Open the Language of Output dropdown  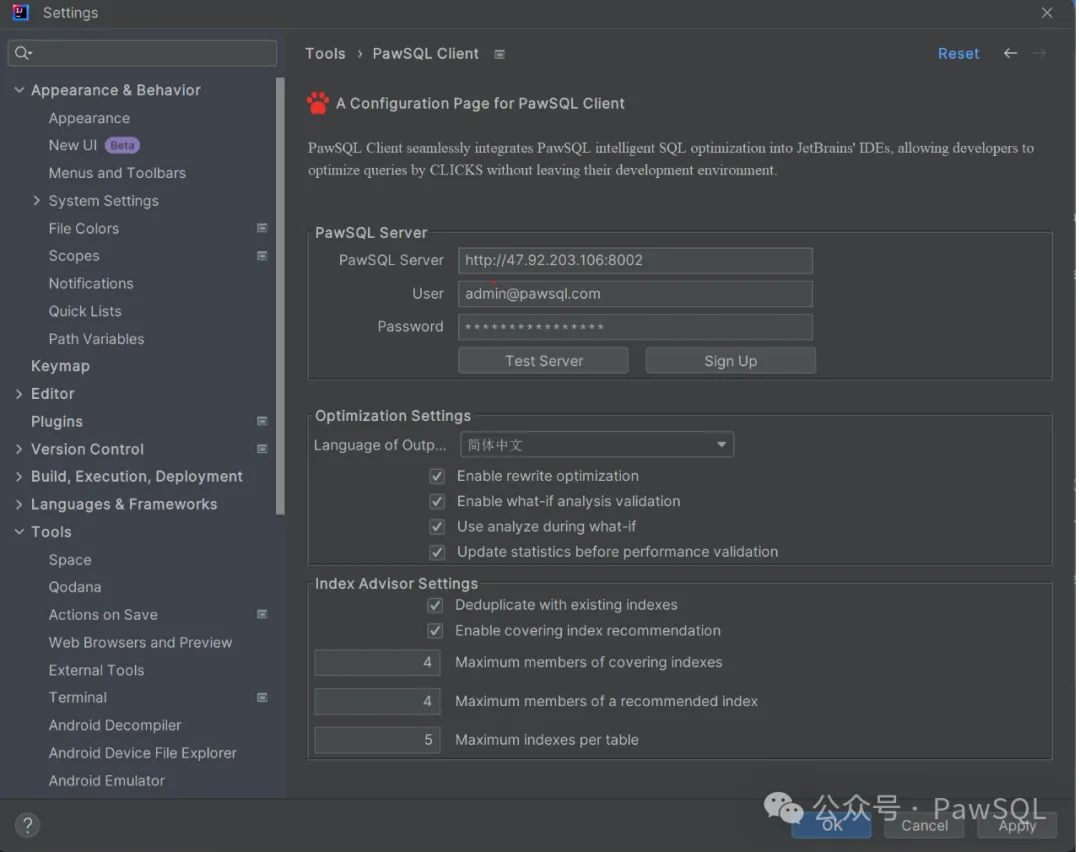[x=596, y=444]
